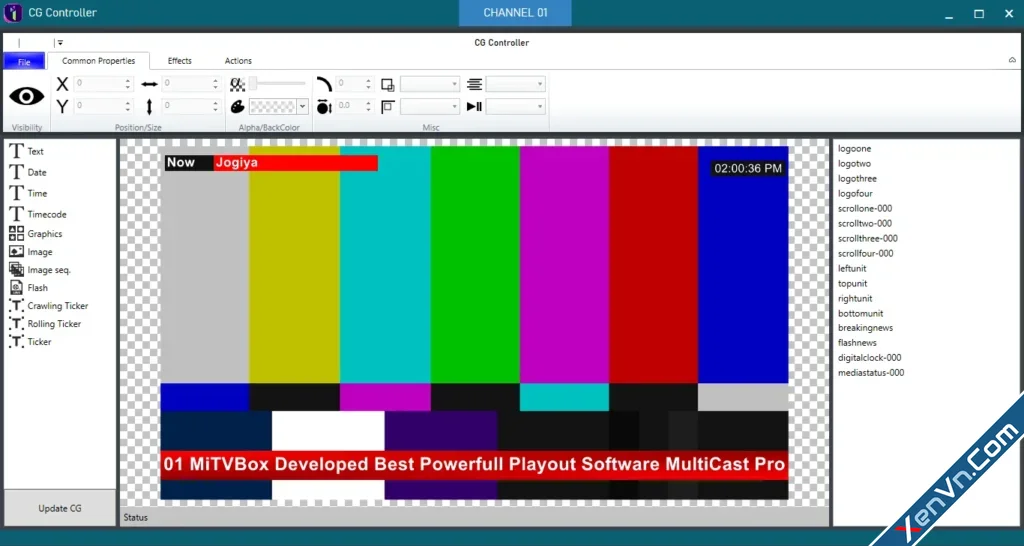1024x546 pixels.
Task: Click the text alignment icon
Action: click(475, 84)
